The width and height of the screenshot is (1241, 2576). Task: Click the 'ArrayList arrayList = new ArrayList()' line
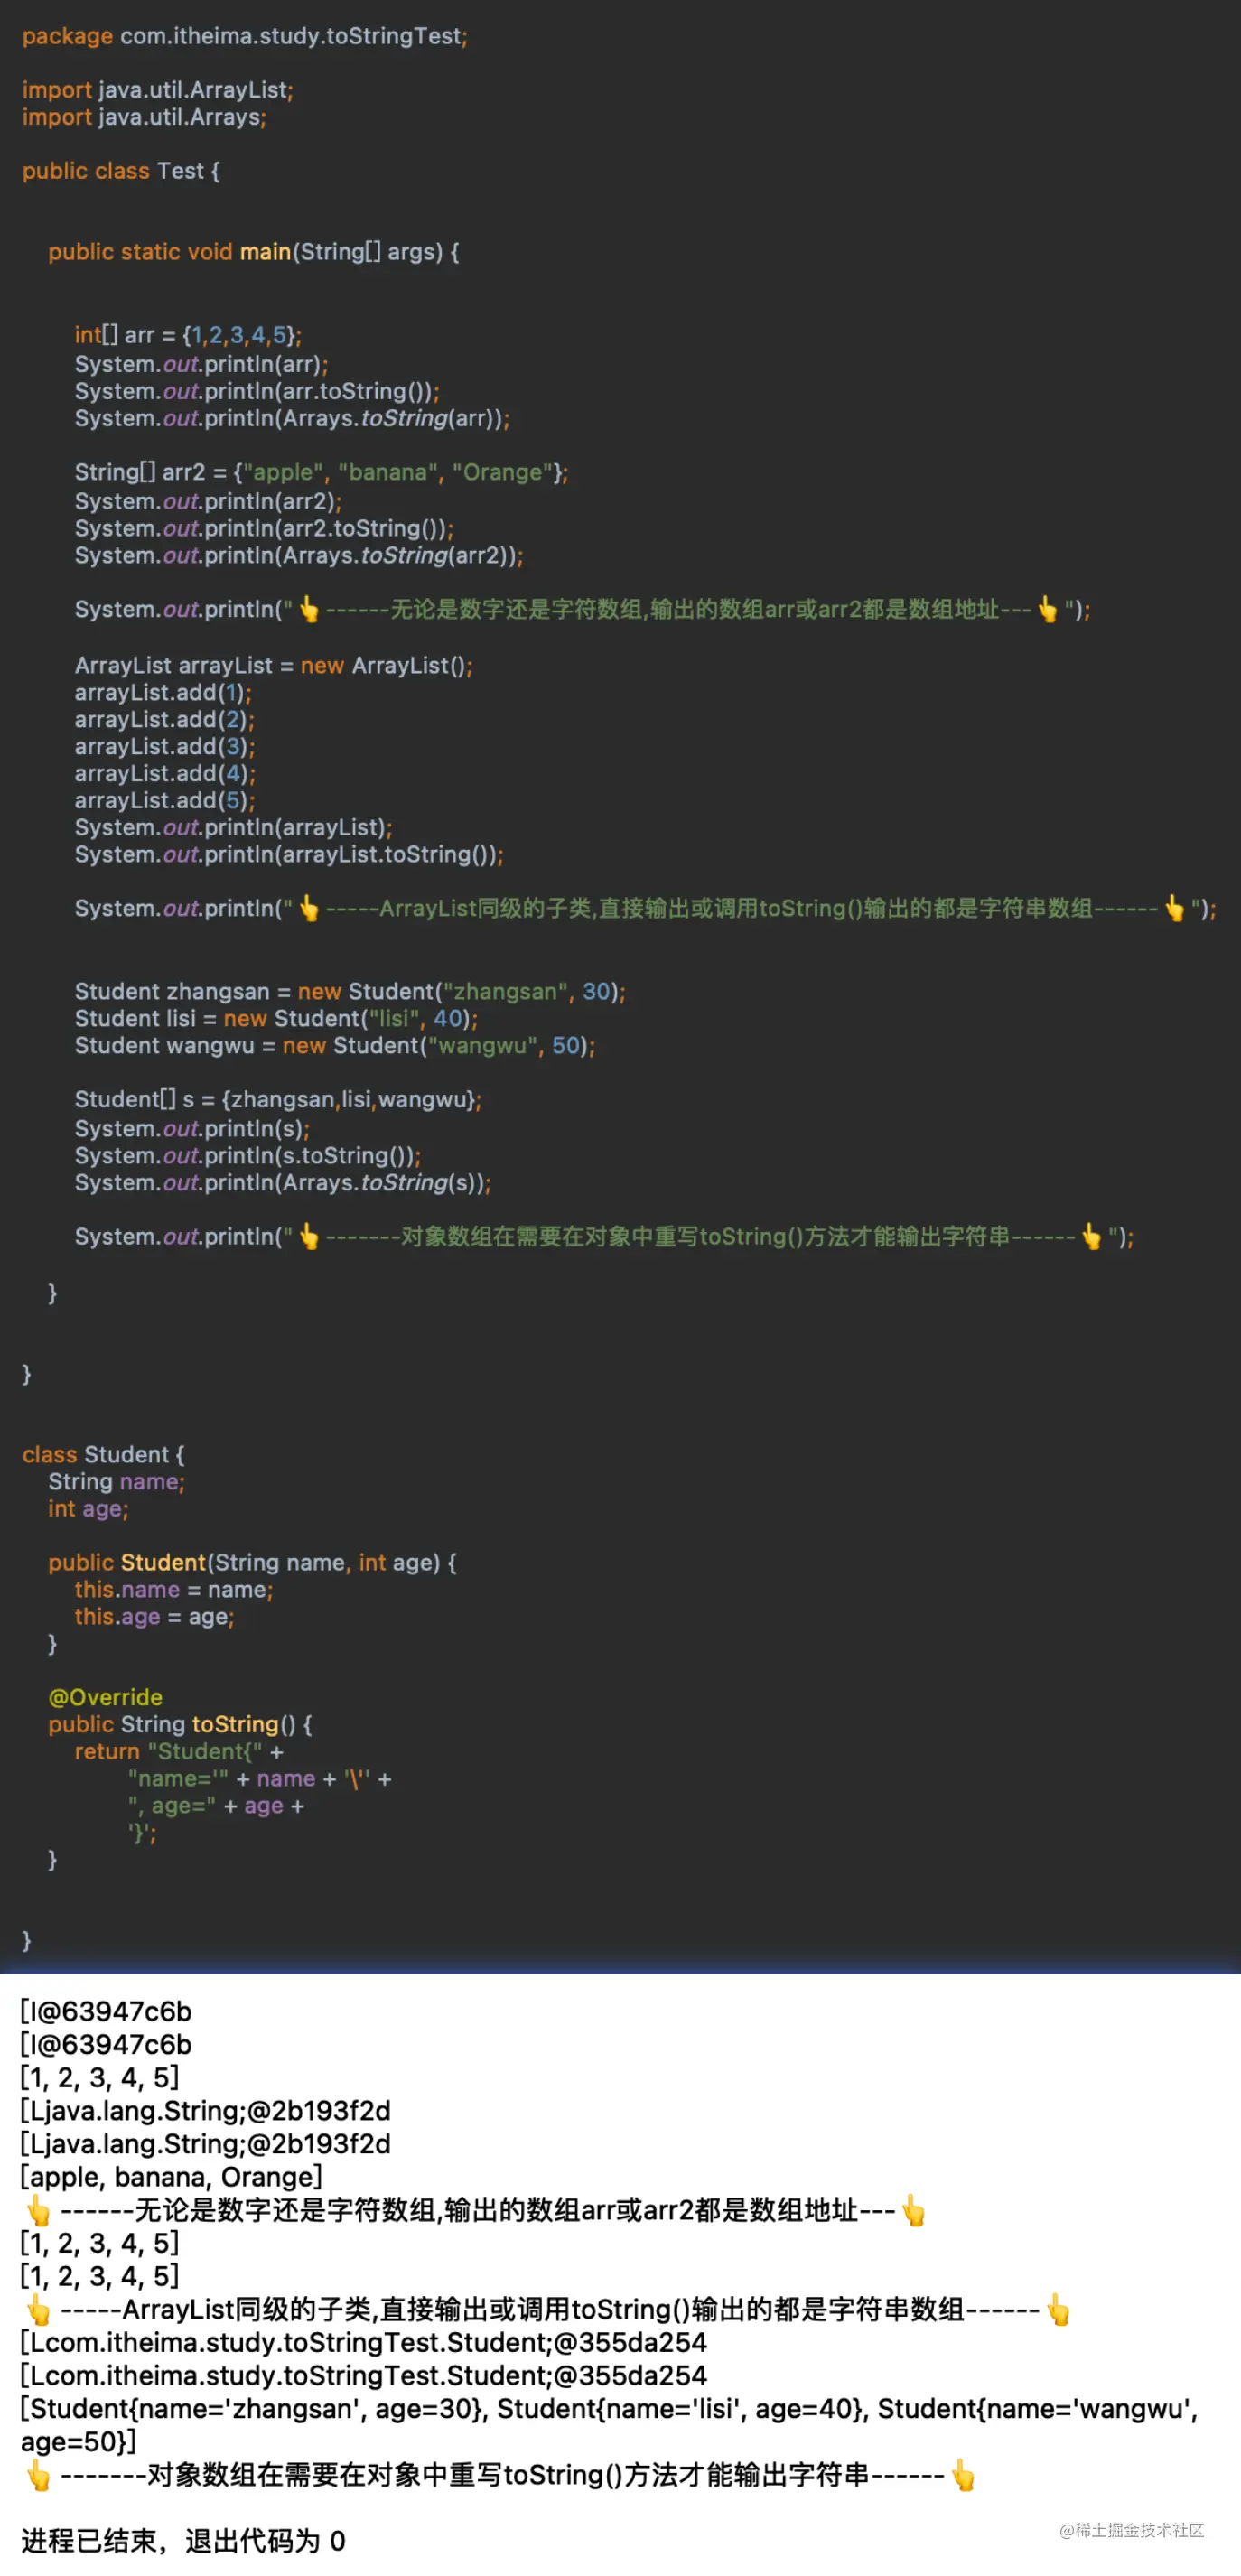click(273, 665)
